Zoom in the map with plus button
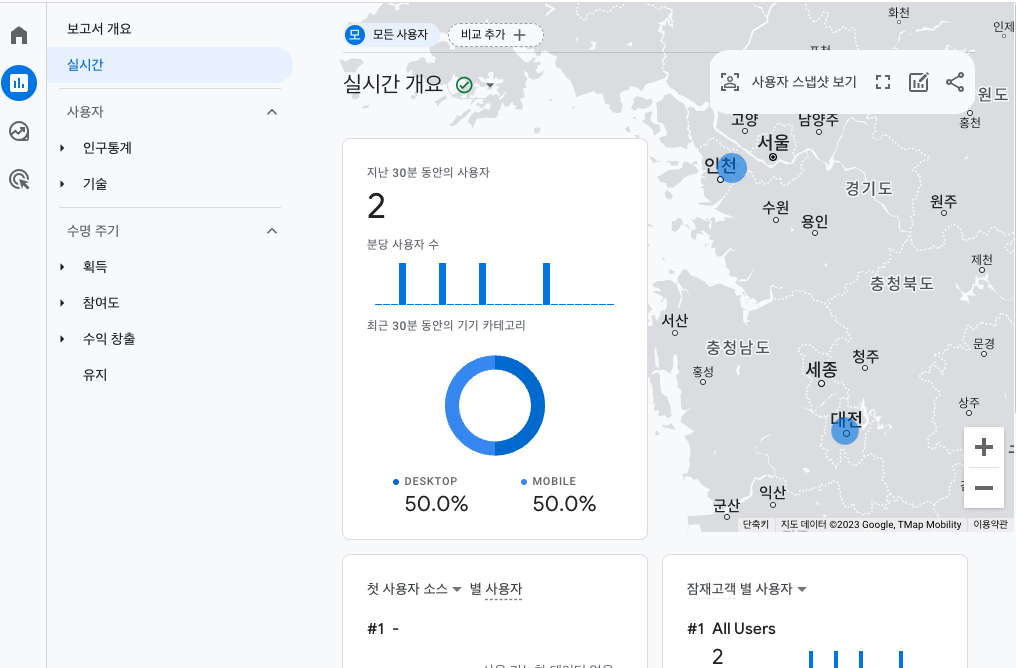Screen dimensions: 1016x668 click(x=983, y=447)
